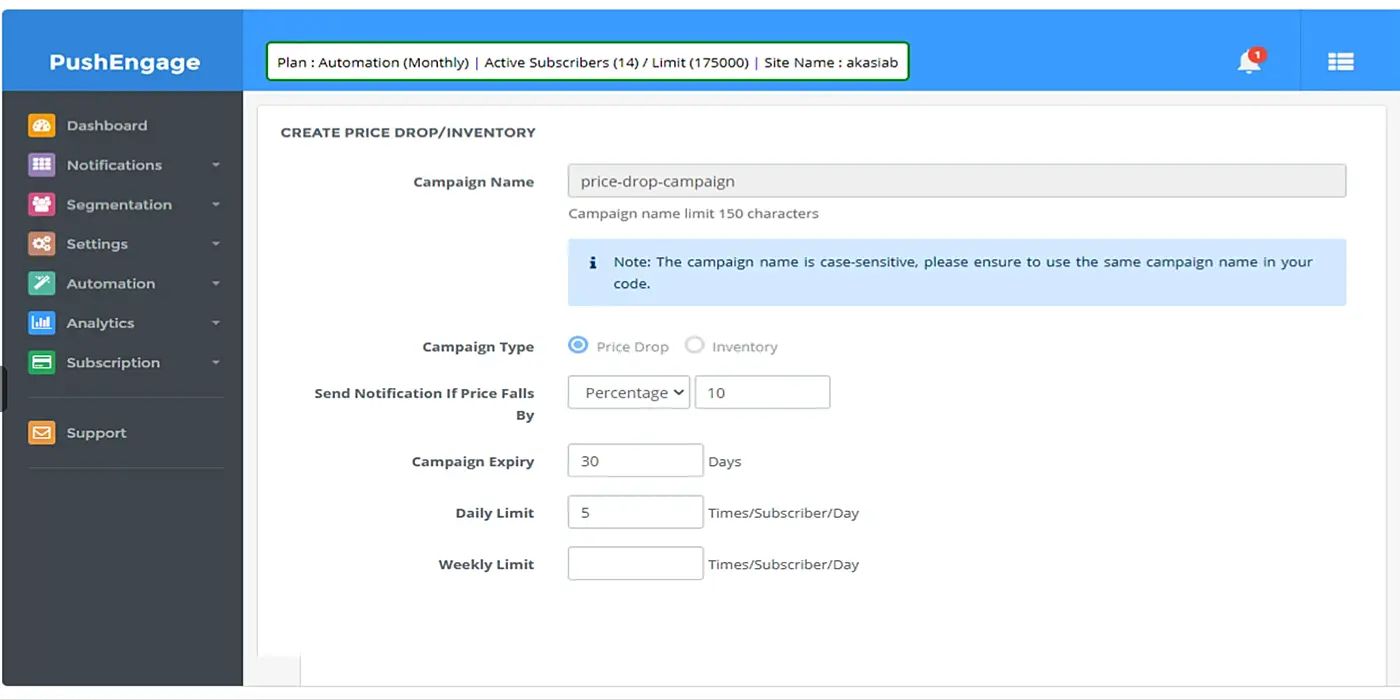Viewport: 1400px width, 700px height.
Task: Open the notification bell alerts
Action: point(1249,62)
